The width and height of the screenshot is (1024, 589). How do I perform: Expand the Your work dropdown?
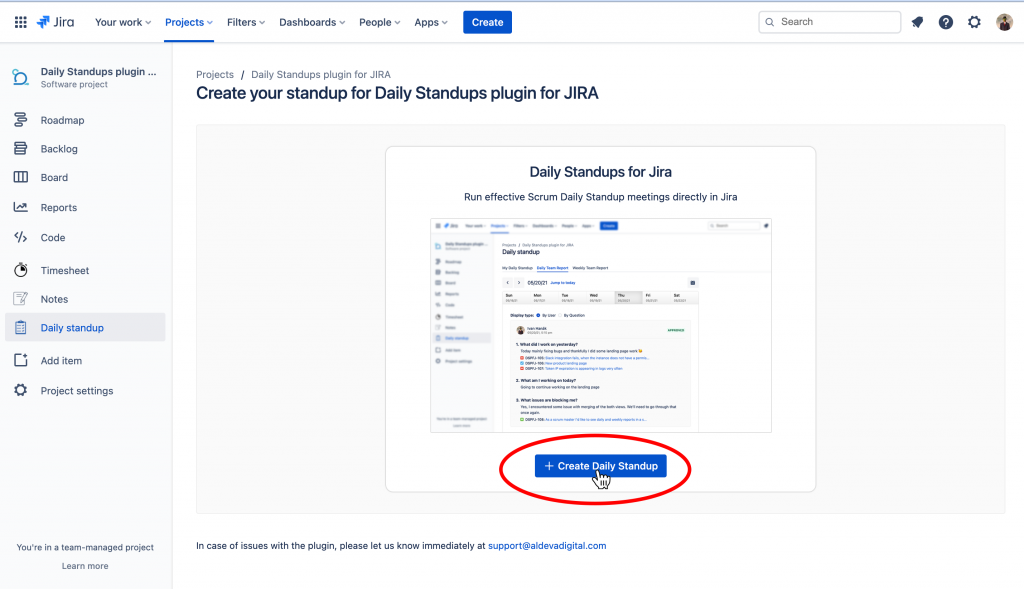click(x=123, y=22)
